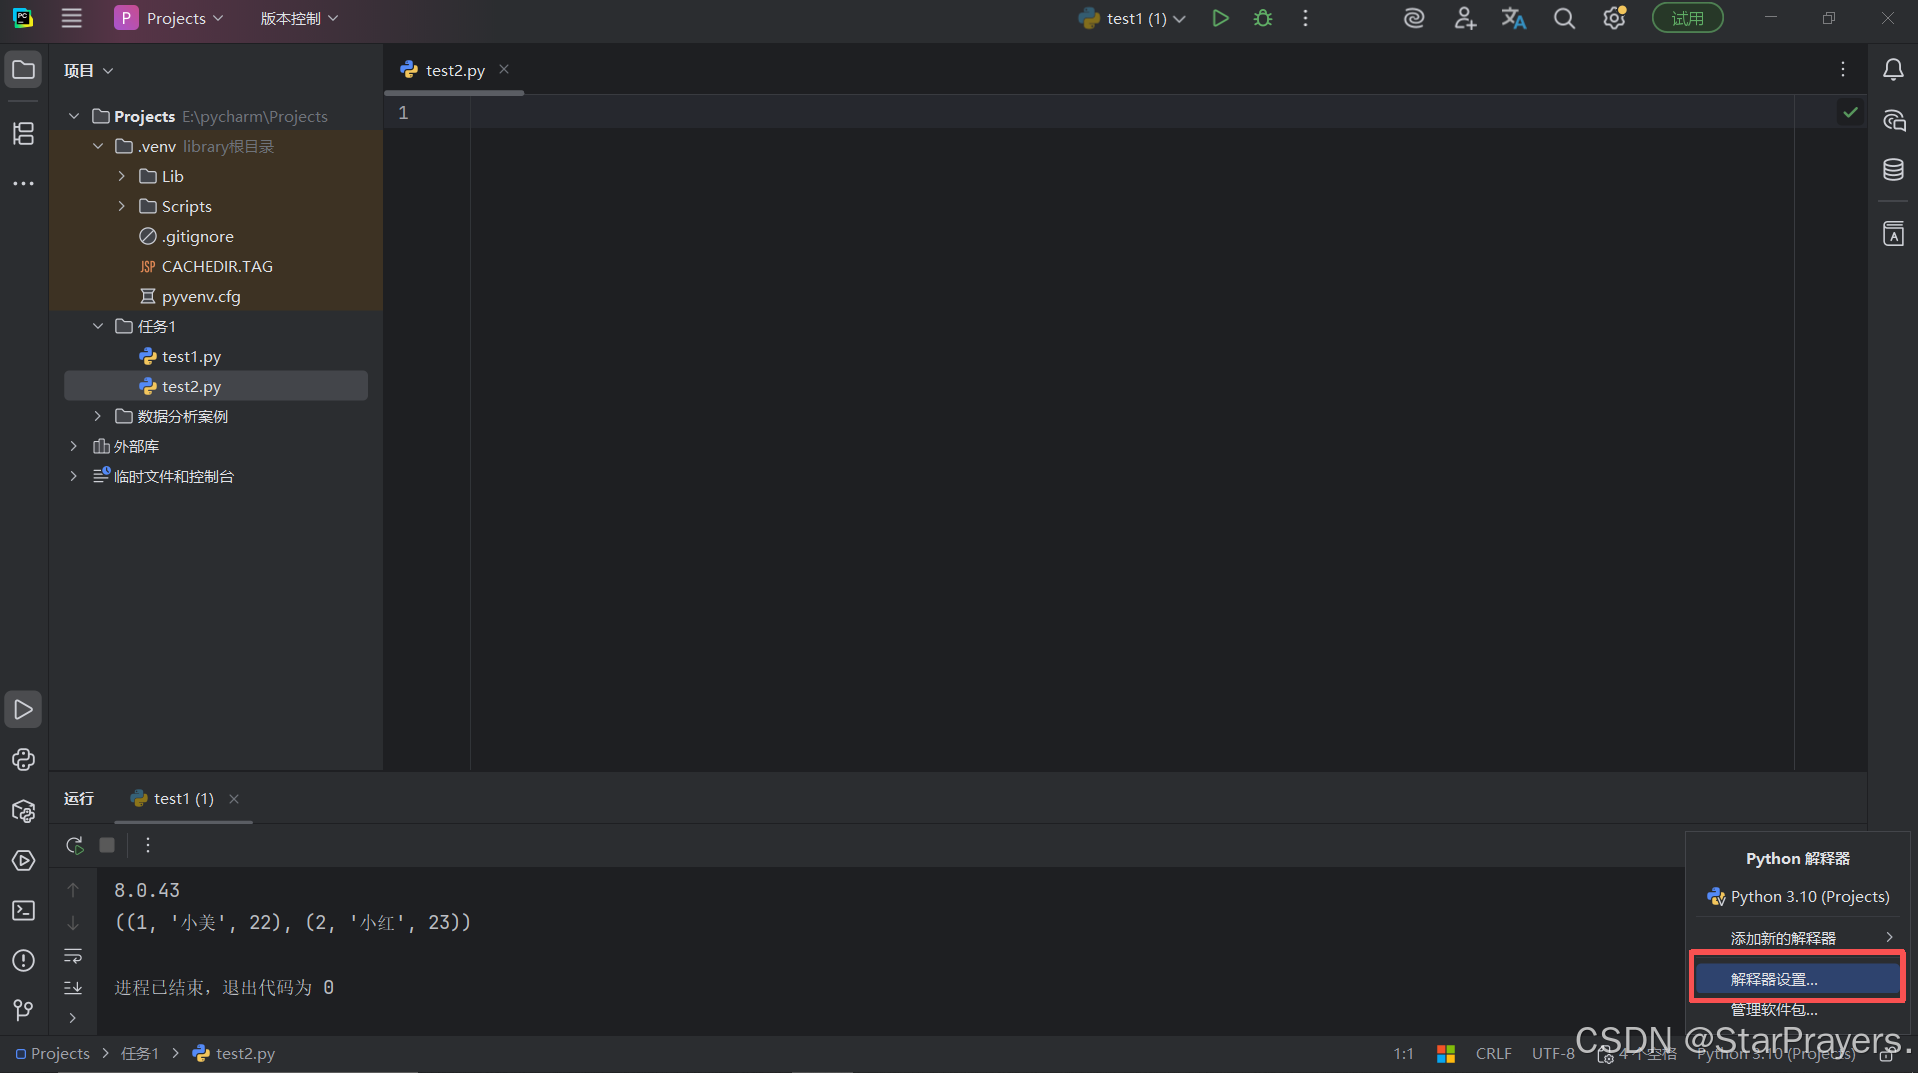This screenshot has height=1073, width=1918.
Task: Open the Services tool window icon
Action: [23, 860]
